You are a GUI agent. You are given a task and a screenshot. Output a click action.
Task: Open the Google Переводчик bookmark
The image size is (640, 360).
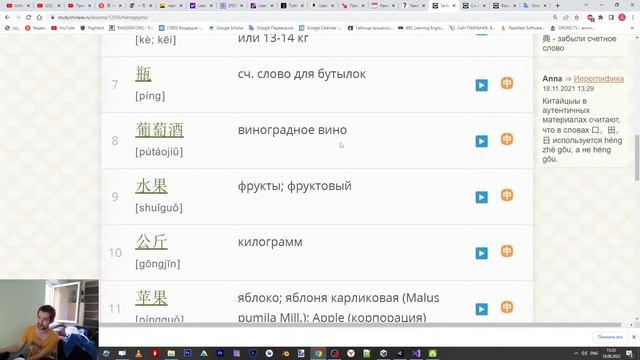tap(271, 28)
